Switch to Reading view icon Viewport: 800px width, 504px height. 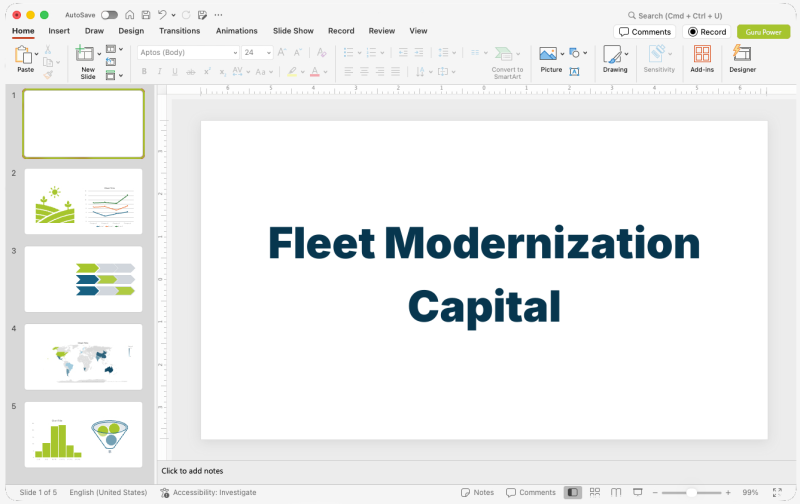coord(616,492)
